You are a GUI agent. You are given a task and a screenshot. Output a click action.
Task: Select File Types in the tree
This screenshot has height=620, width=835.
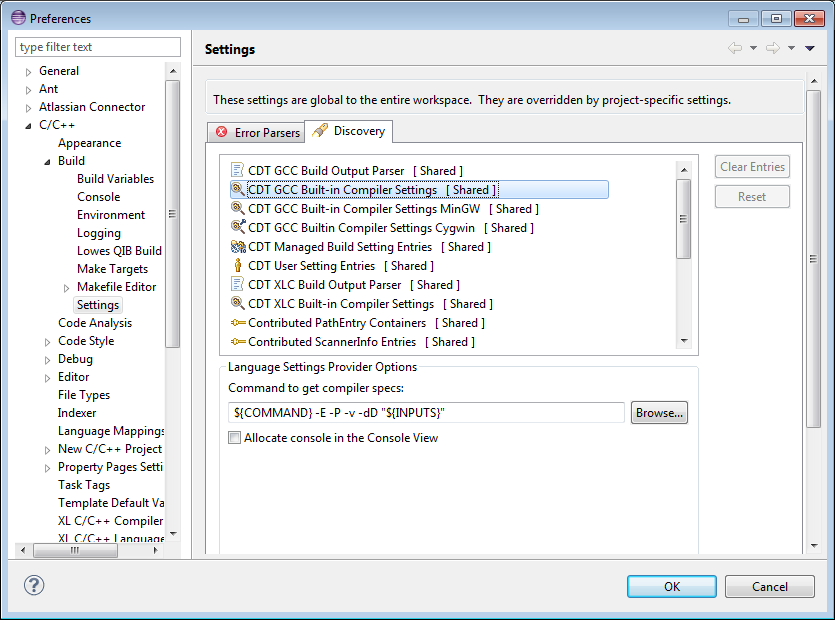(x=84, y=395)
